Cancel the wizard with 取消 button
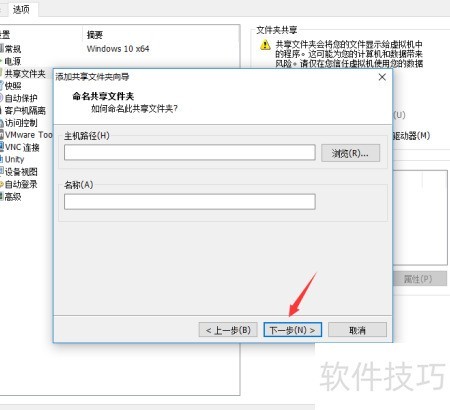The height and width of the screenshot is (410, 450). click(x=357, y=330)
